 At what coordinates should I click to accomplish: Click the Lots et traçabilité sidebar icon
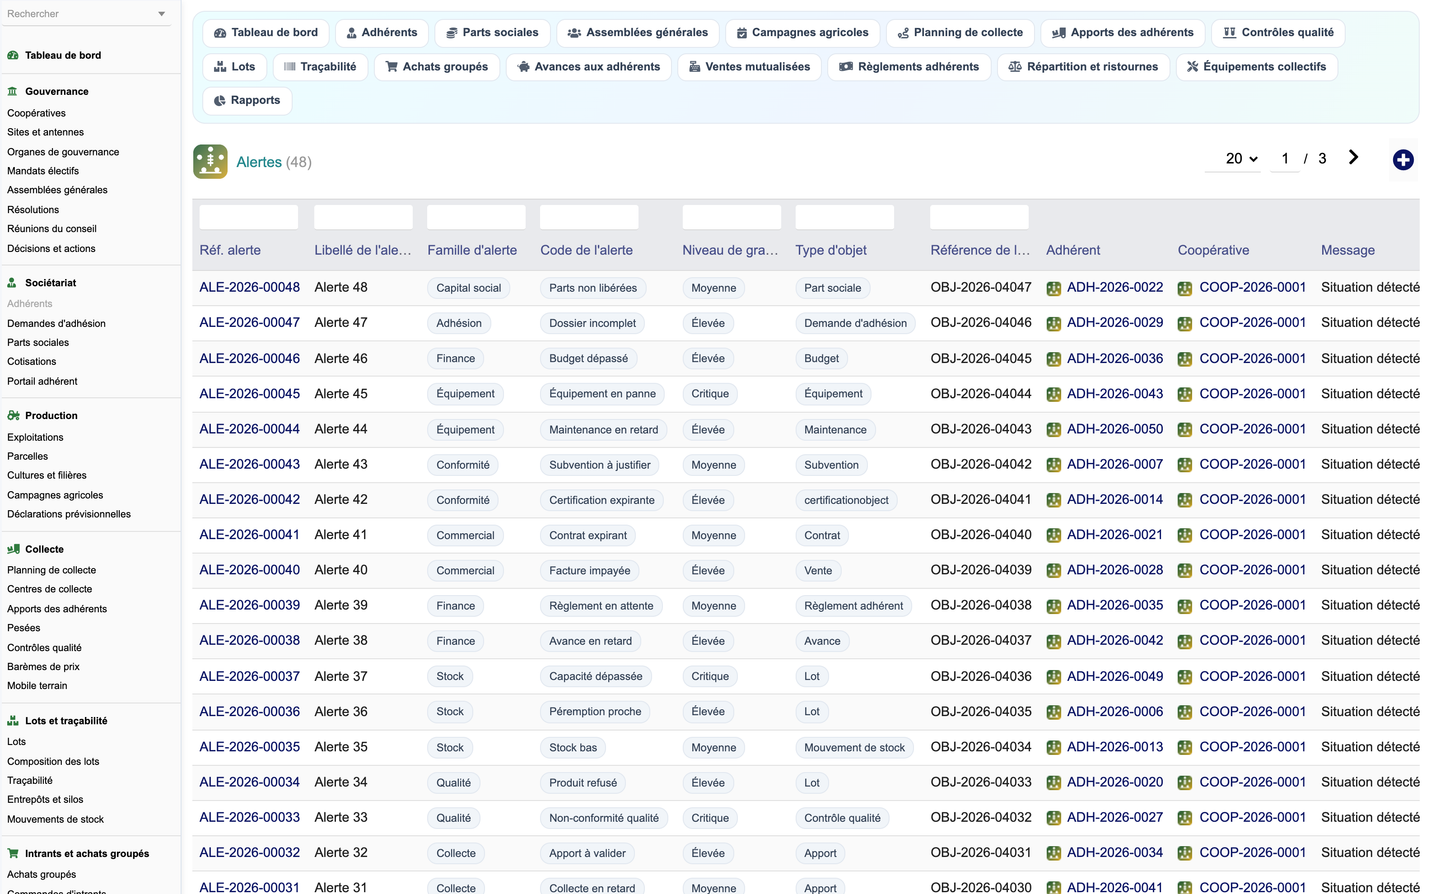pos(13,721)
